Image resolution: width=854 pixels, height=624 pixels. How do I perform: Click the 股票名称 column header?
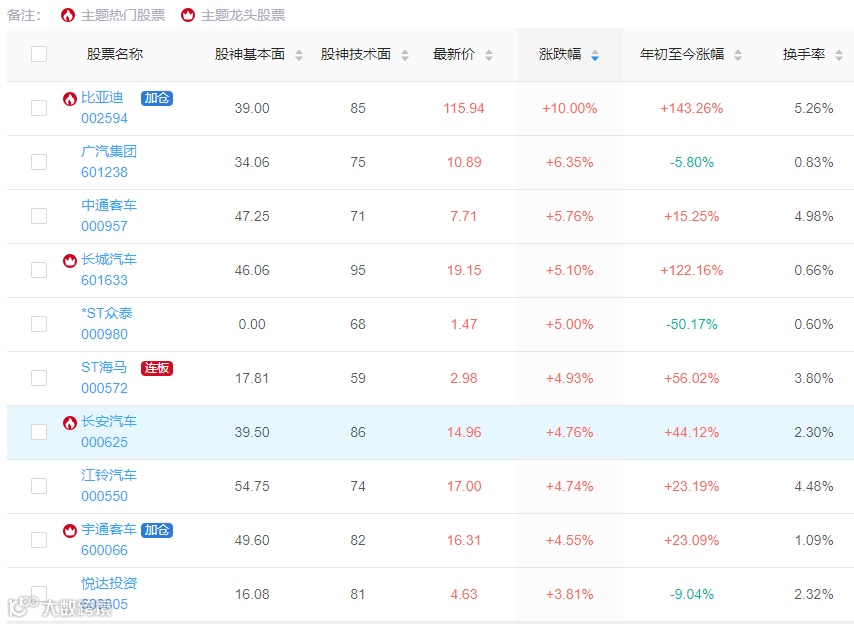point(114,54)
